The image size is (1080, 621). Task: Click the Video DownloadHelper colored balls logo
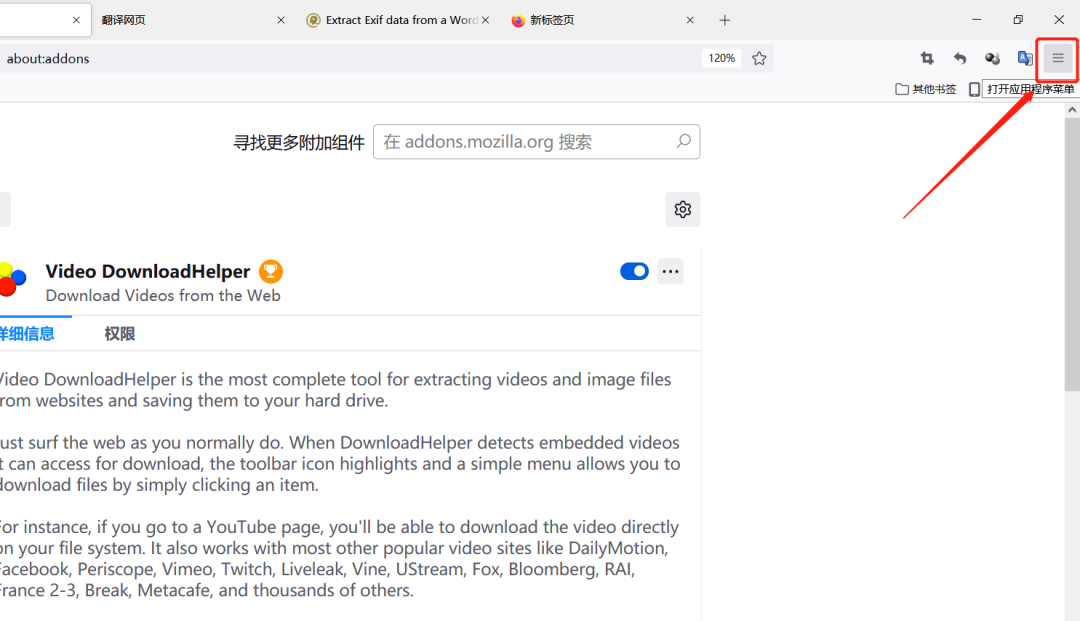(12, 279)
